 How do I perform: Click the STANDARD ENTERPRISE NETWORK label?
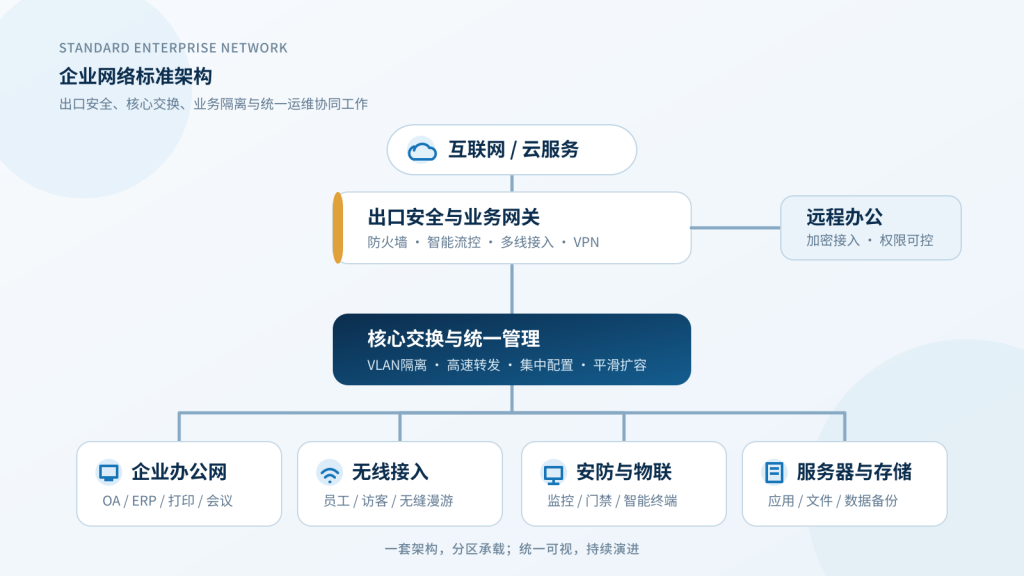coord(173,48)
